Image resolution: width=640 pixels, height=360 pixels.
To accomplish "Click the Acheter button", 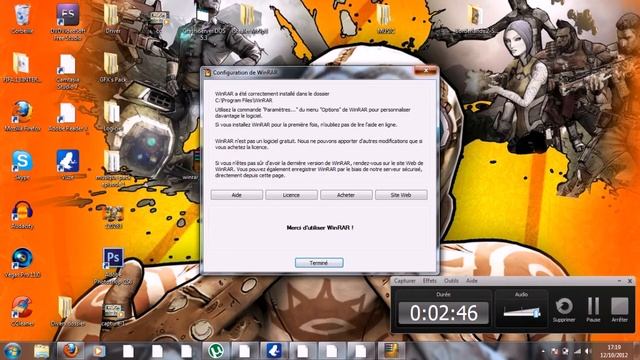I will tap(346, 195).
